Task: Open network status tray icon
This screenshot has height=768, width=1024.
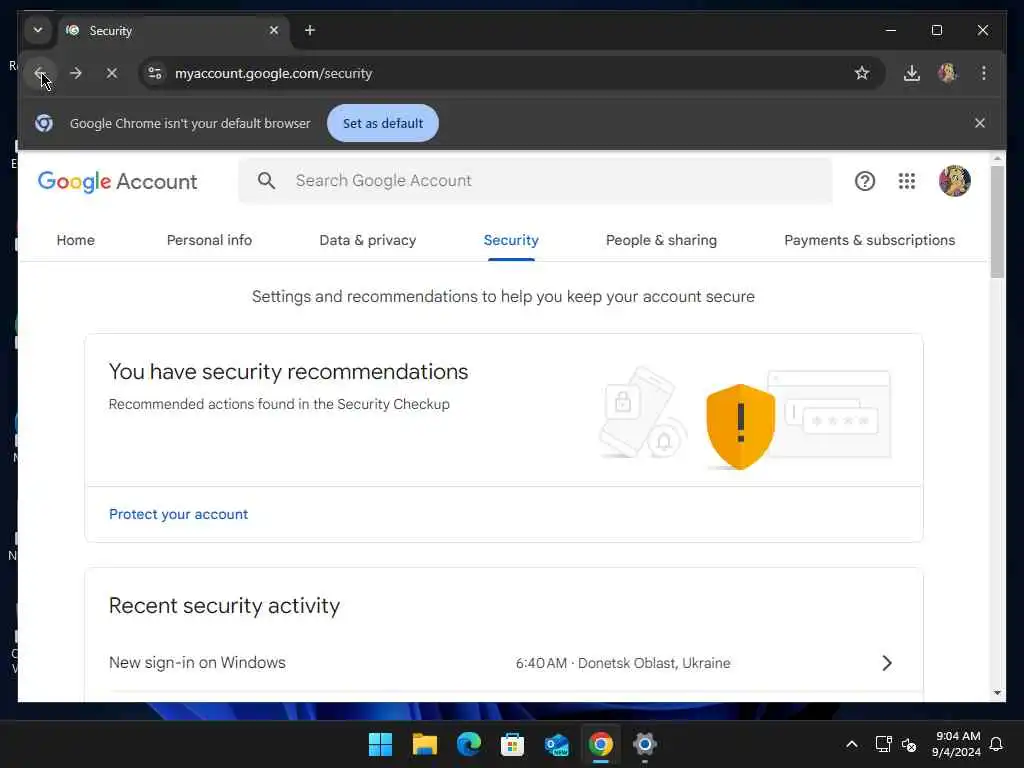Action: 883,744
